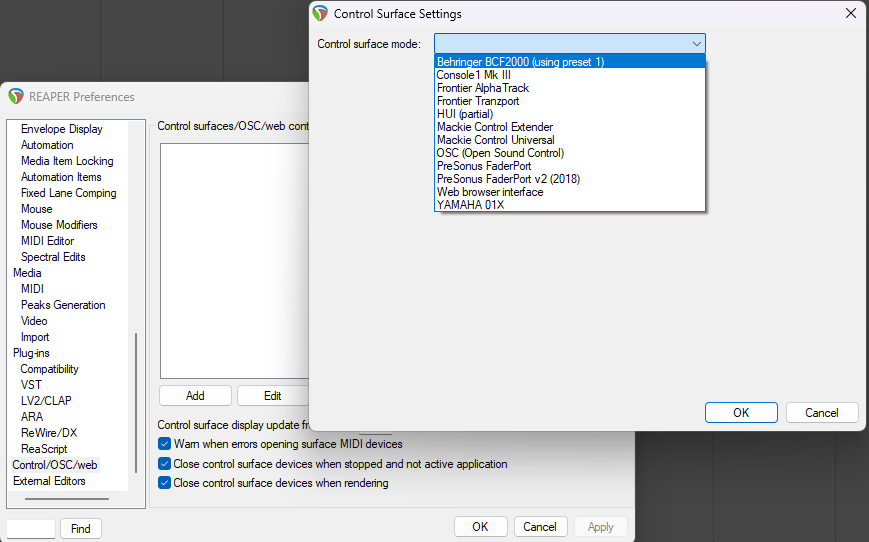The width and height of the screenshot is (869, 542).
Task: Click the Find button in Preferences
Action: [x=81, y=529]
